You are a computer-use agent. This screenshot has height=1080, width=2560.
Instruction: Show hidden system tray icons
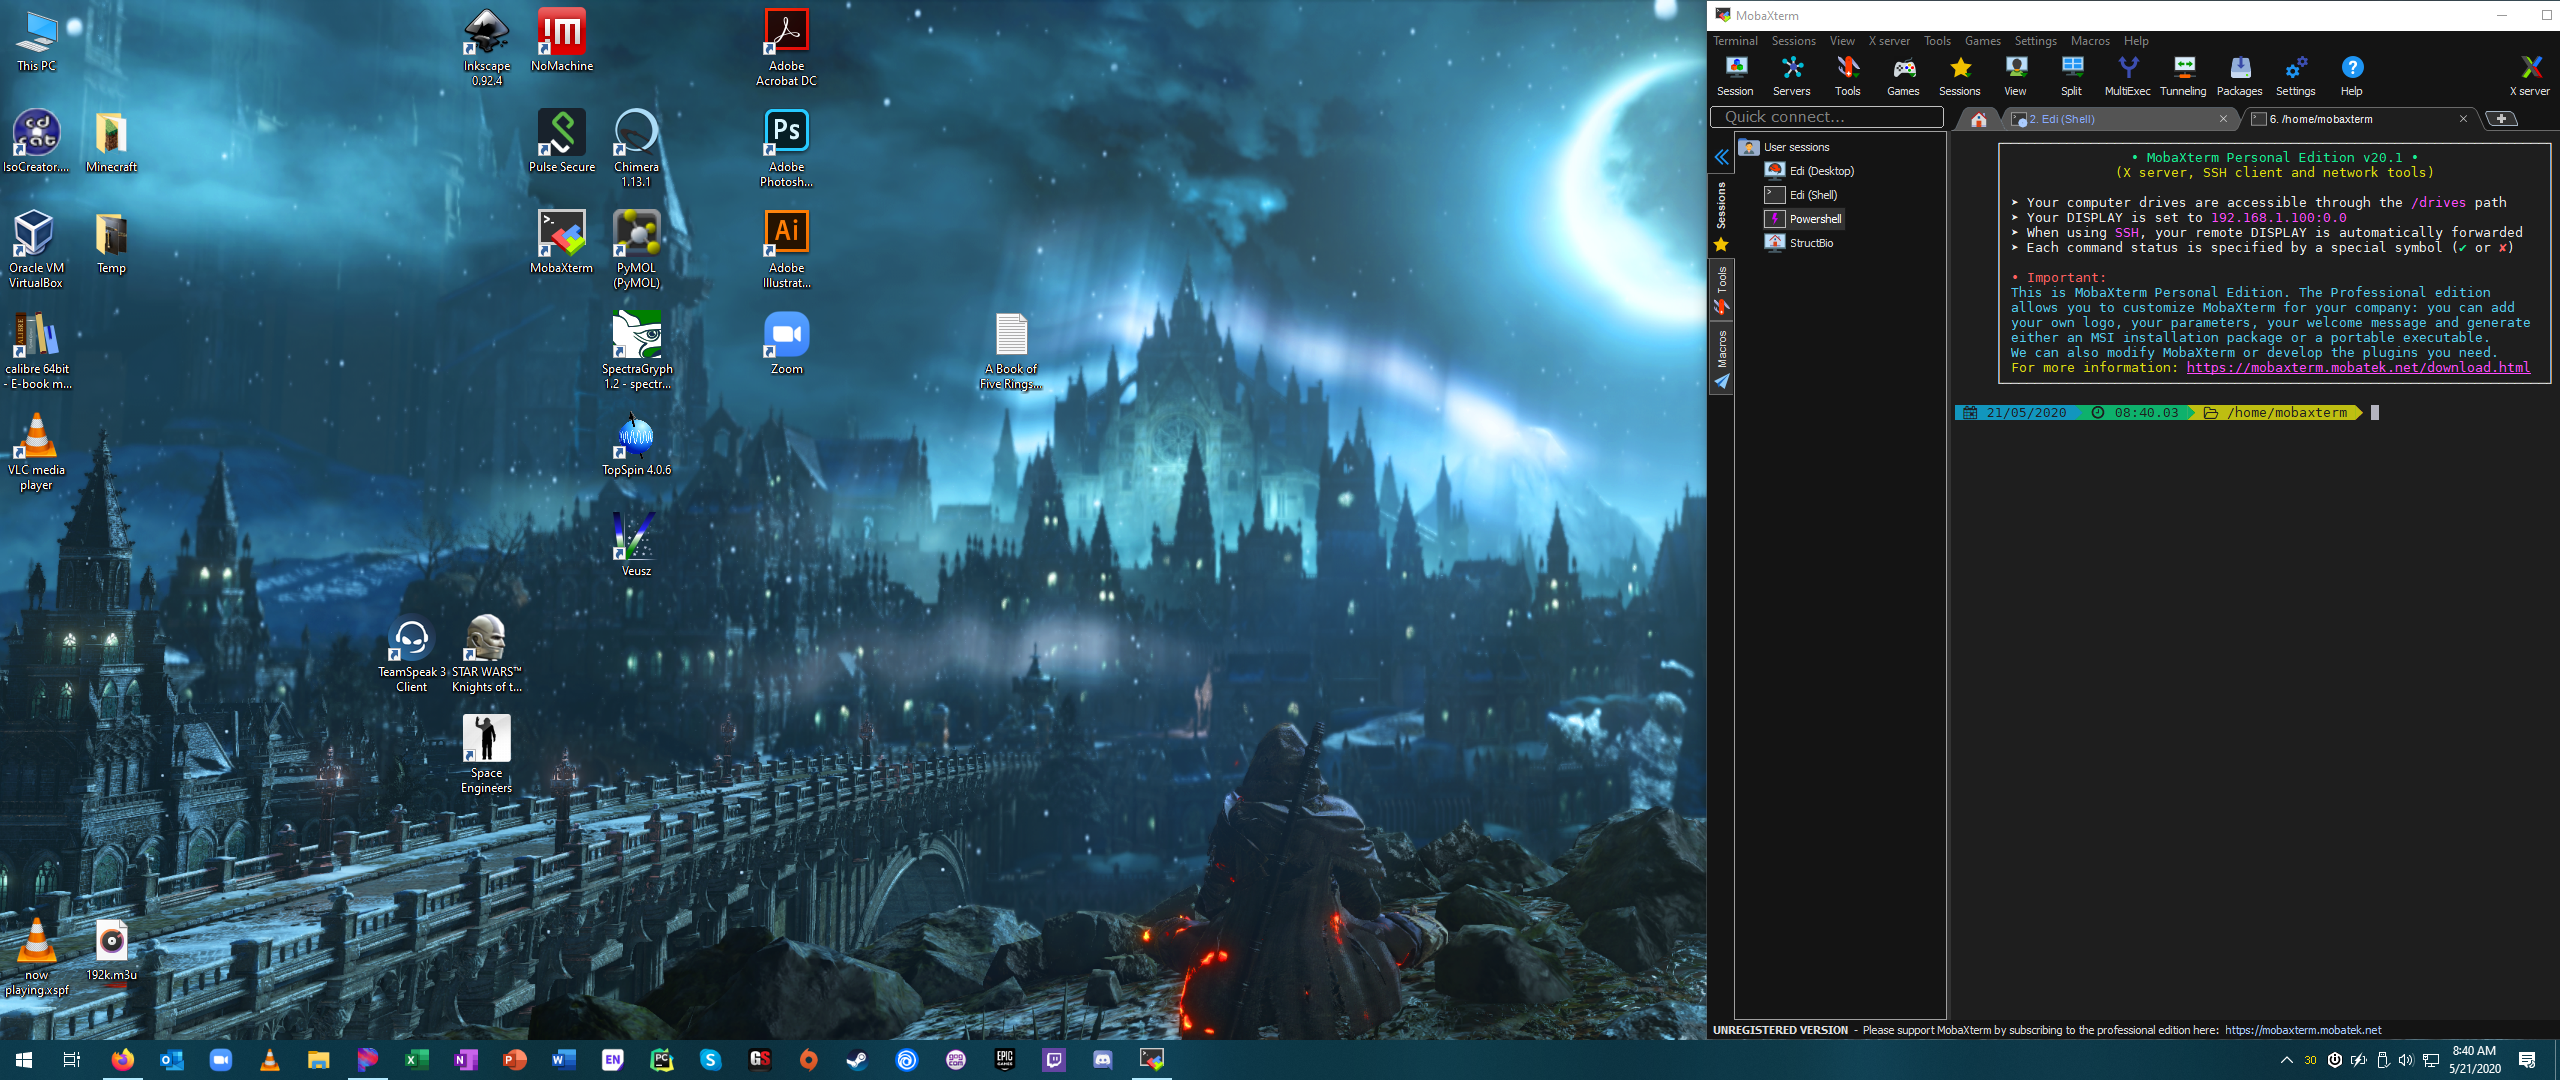(x=2286, y=1060)
